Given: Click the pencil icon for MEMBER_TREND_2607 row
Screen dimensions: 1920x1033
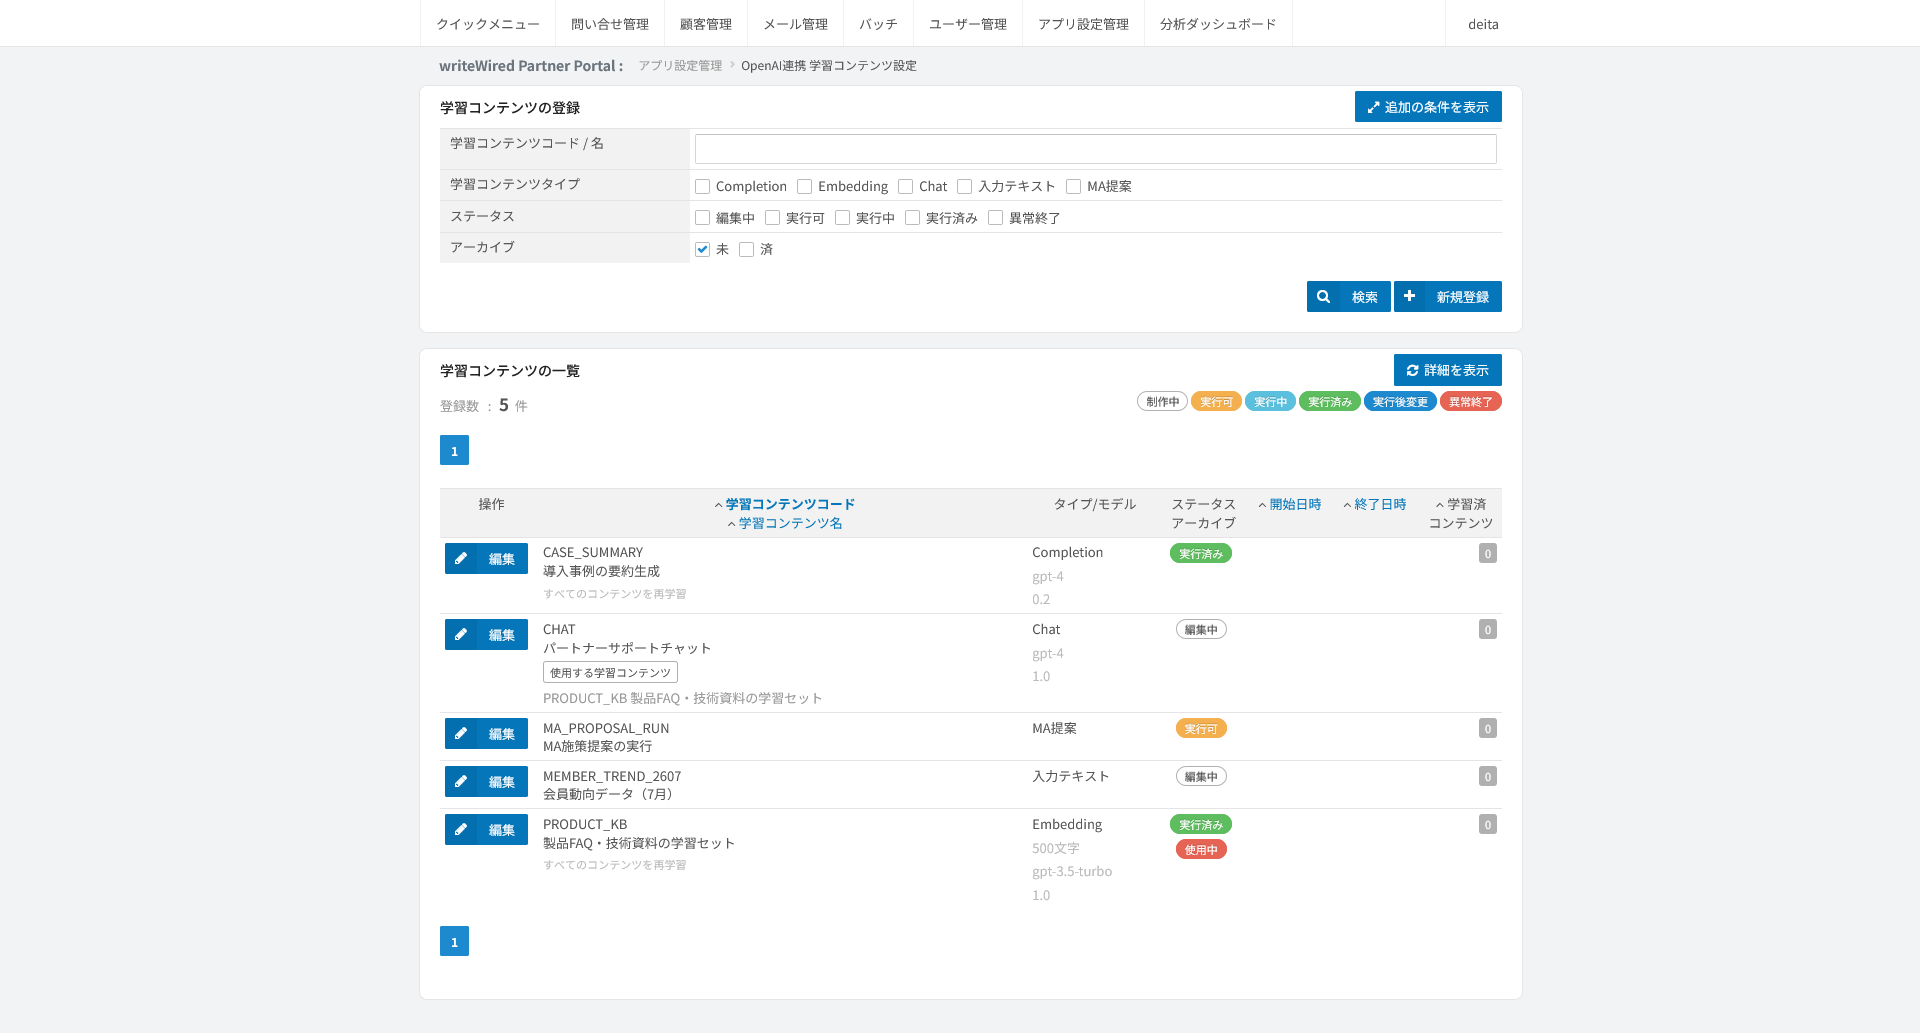Looking at the screenshot, I should pyautogui.click(x=461, y=781).
